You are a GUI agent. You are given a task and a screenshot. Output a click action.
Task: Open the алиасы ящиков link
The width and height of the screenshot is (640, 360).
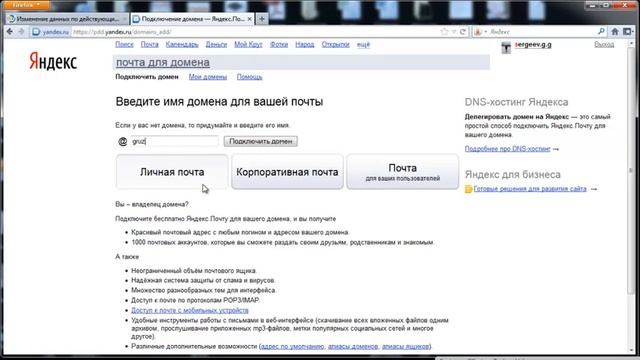point(405,346)
